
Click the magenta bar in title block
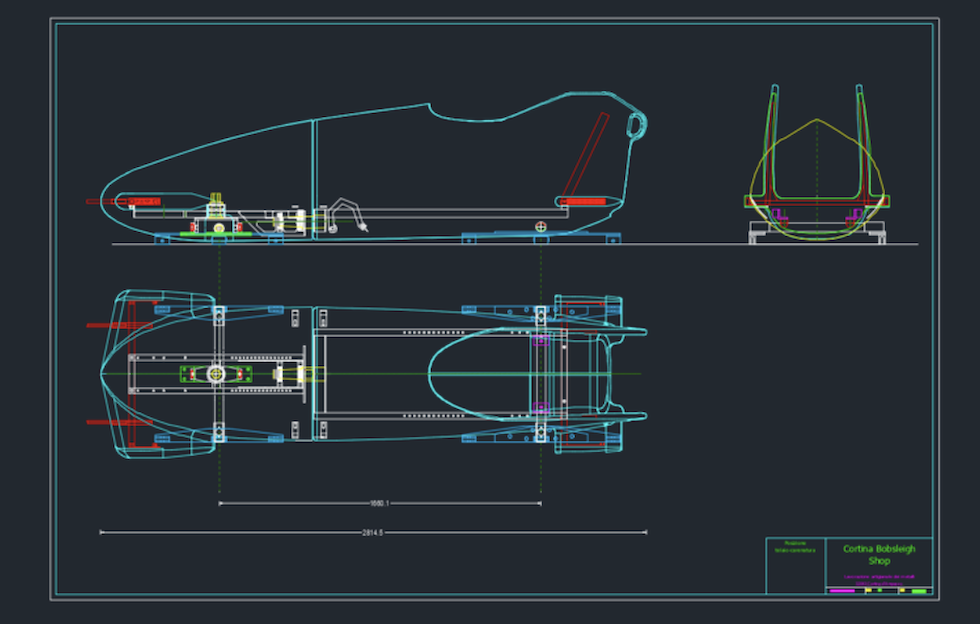click(x=843, y=591)
